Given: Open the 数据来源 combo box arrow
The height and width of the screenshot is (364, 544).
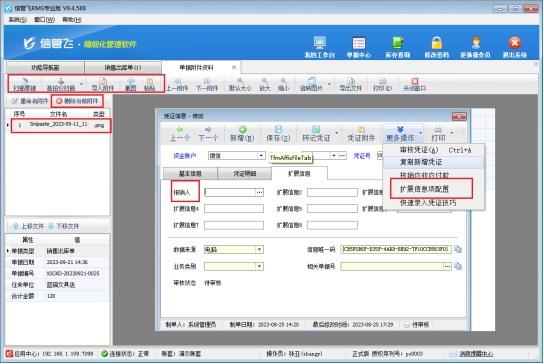Looking at the screenshot, I should (x=259, y=249).
